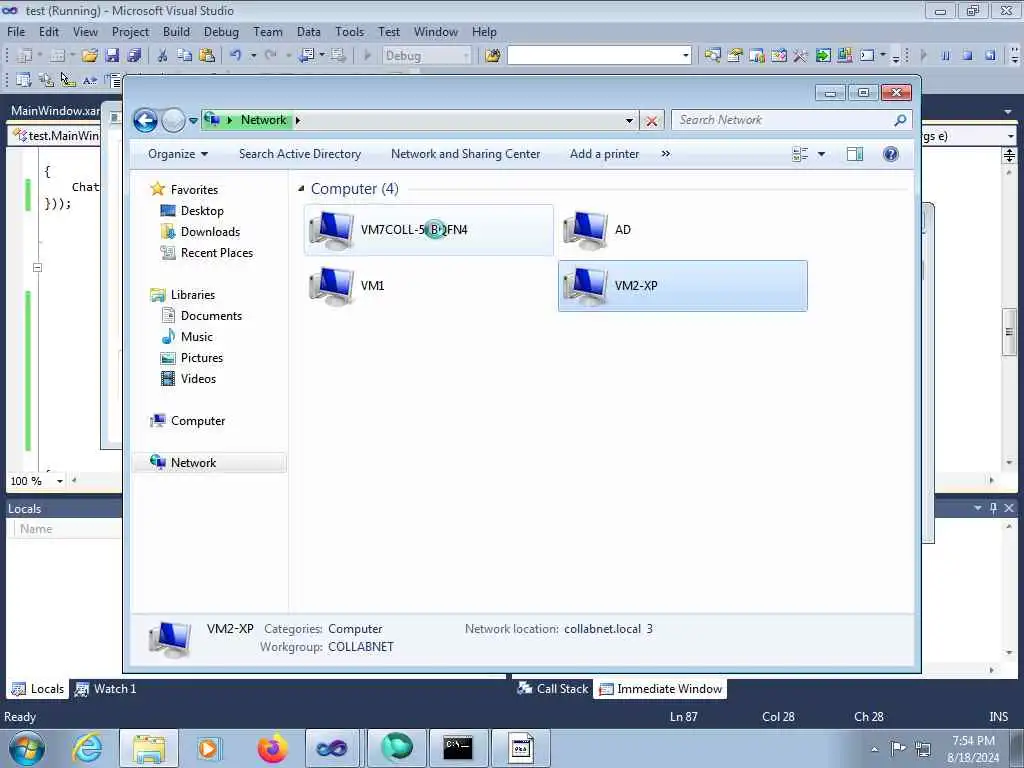Image resolution: width=1024 pixels, height=768 pixels.
Task: Open the Toolbox wrench icon
Action: 800,56
